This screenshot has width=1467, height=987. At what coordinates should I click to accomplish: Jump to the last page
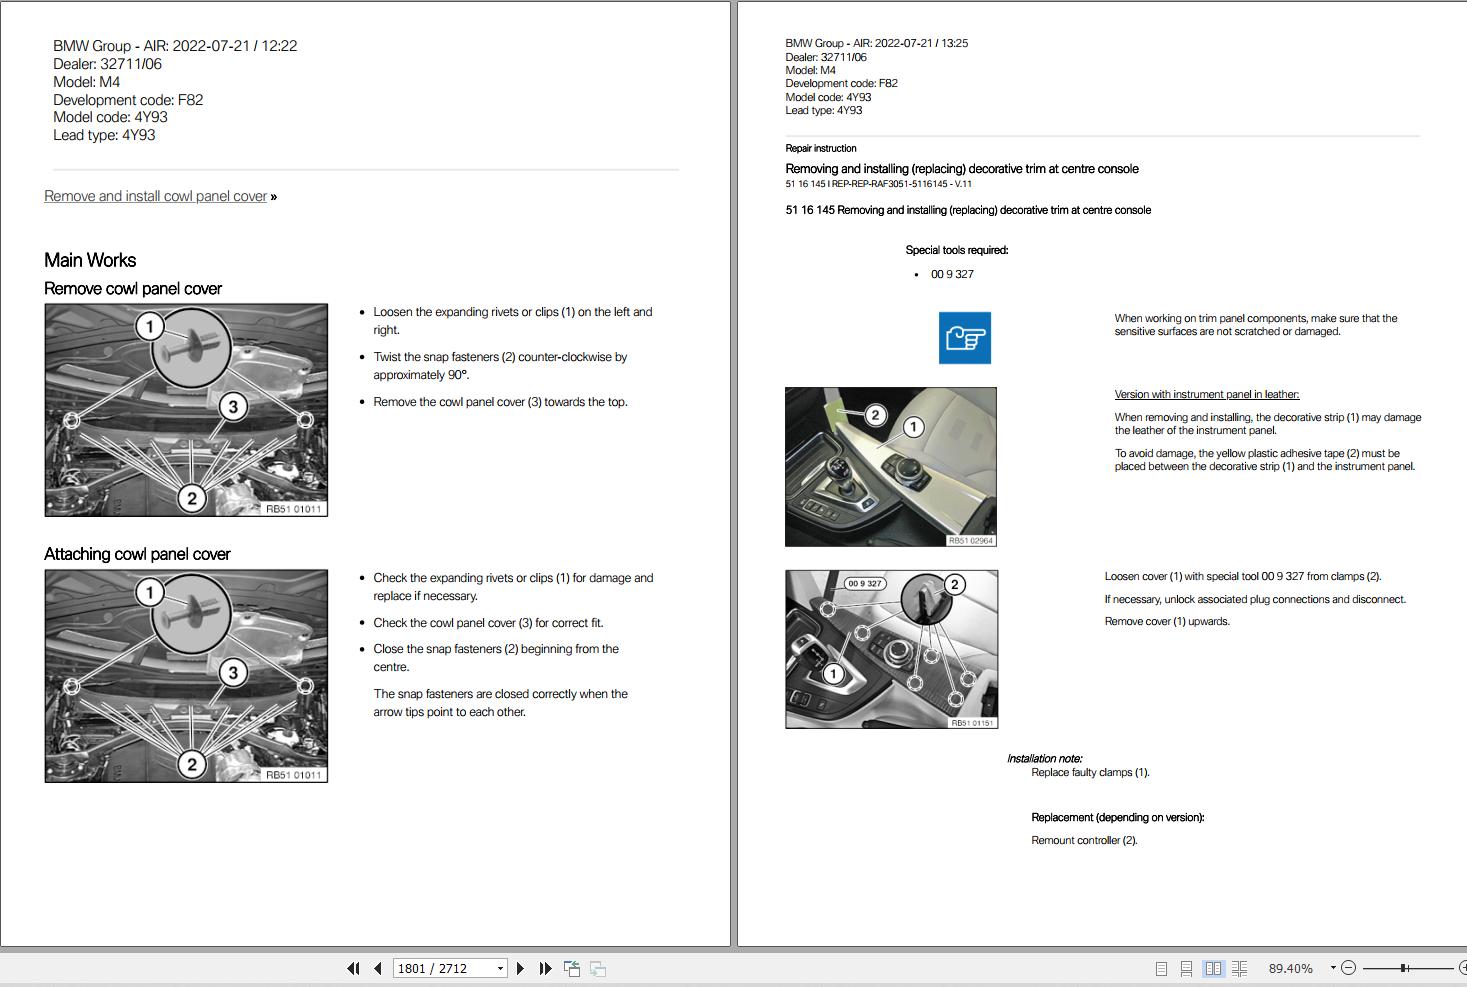click(545, 968)
